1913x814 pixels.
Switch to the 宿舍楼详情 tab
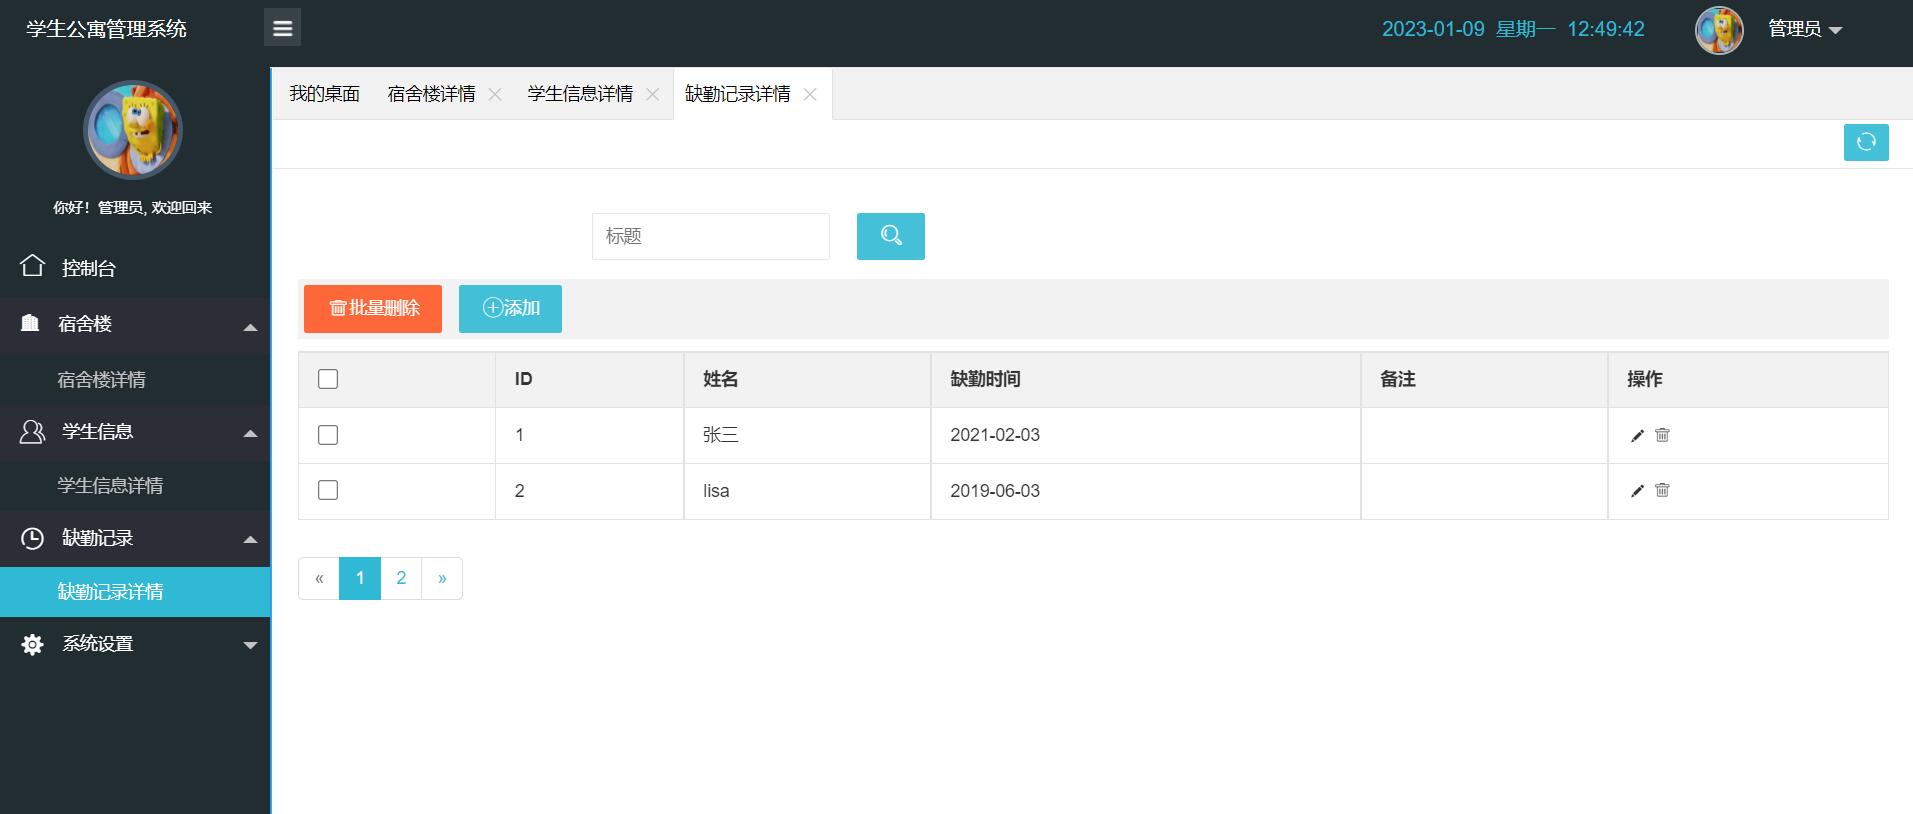[x=431, y=94]
